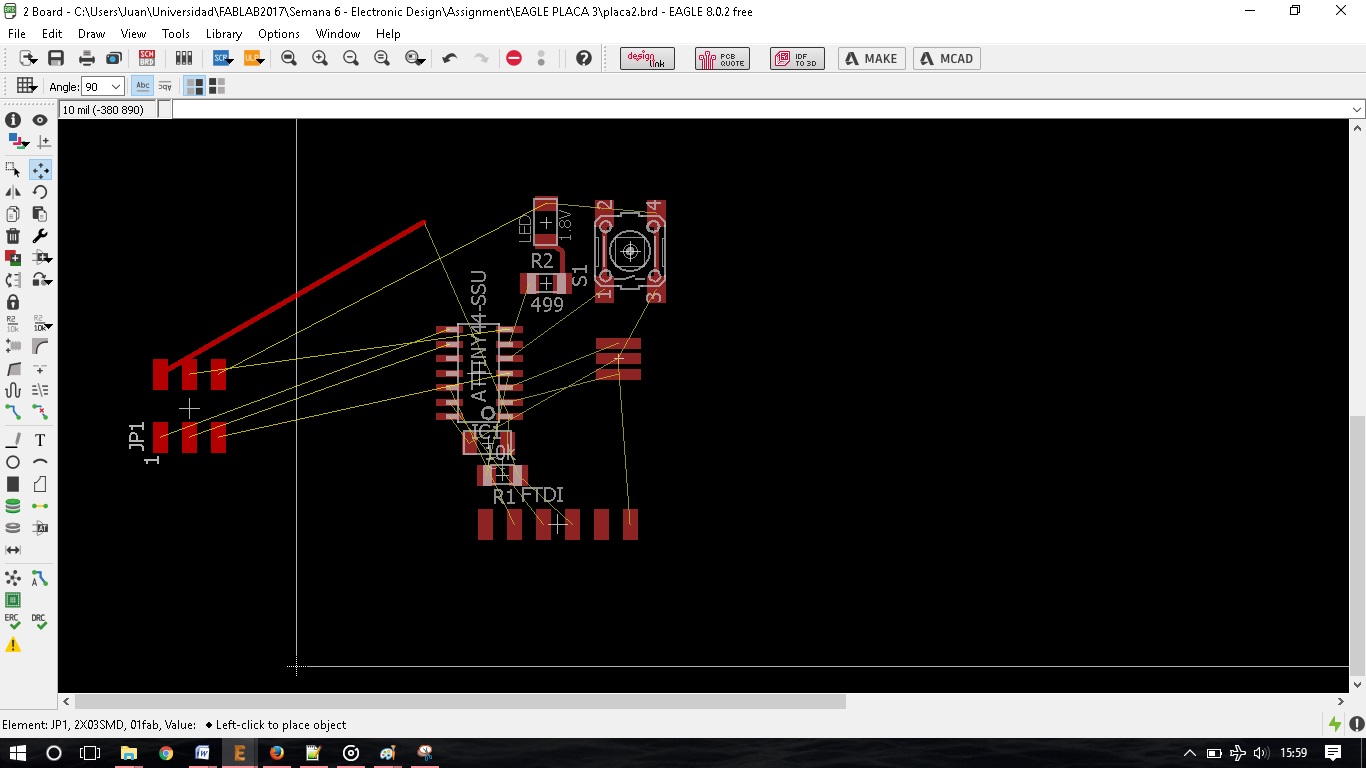Choose the Text tool
The width and height of the screenshot is (1366, 768).
pos(40,440)
